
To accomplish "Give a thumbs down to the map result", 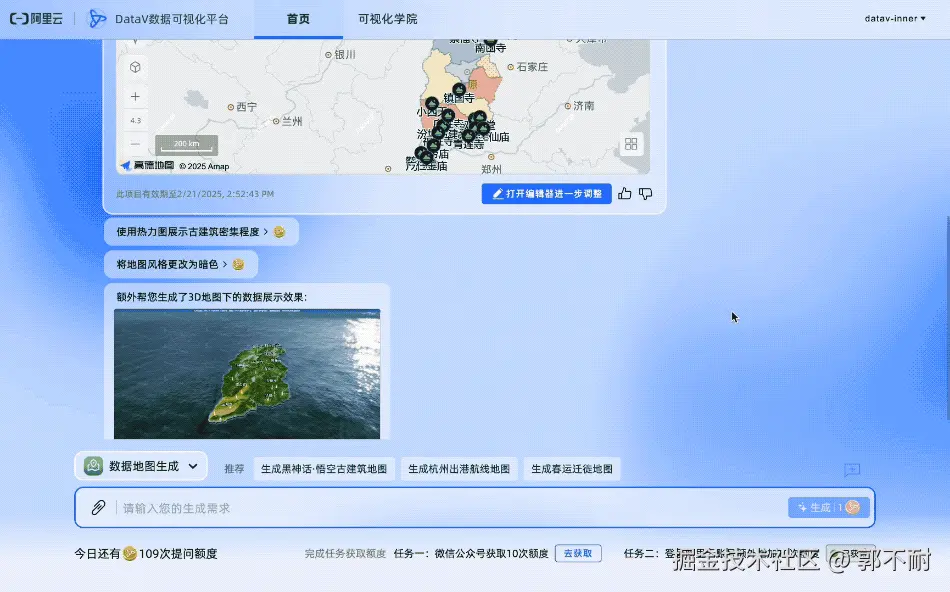I will [646, 194].
